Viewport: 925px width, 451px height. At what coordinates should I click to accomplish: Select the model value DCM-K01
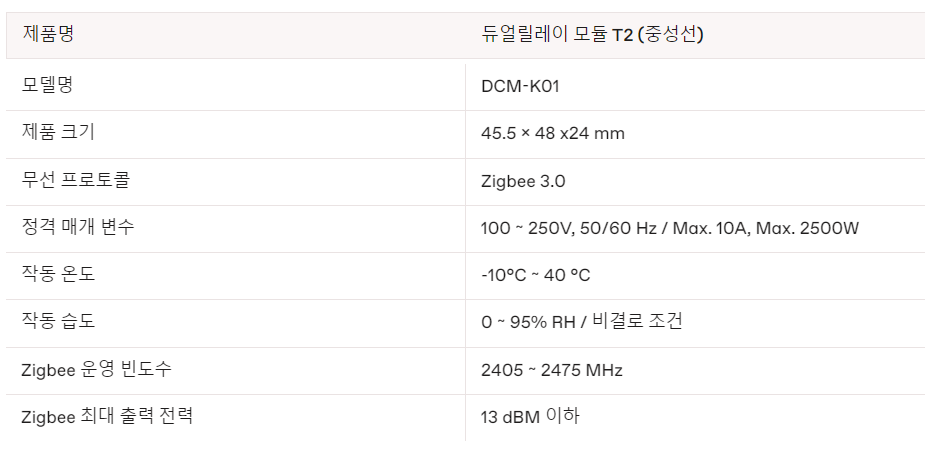[x=520, y=87]
